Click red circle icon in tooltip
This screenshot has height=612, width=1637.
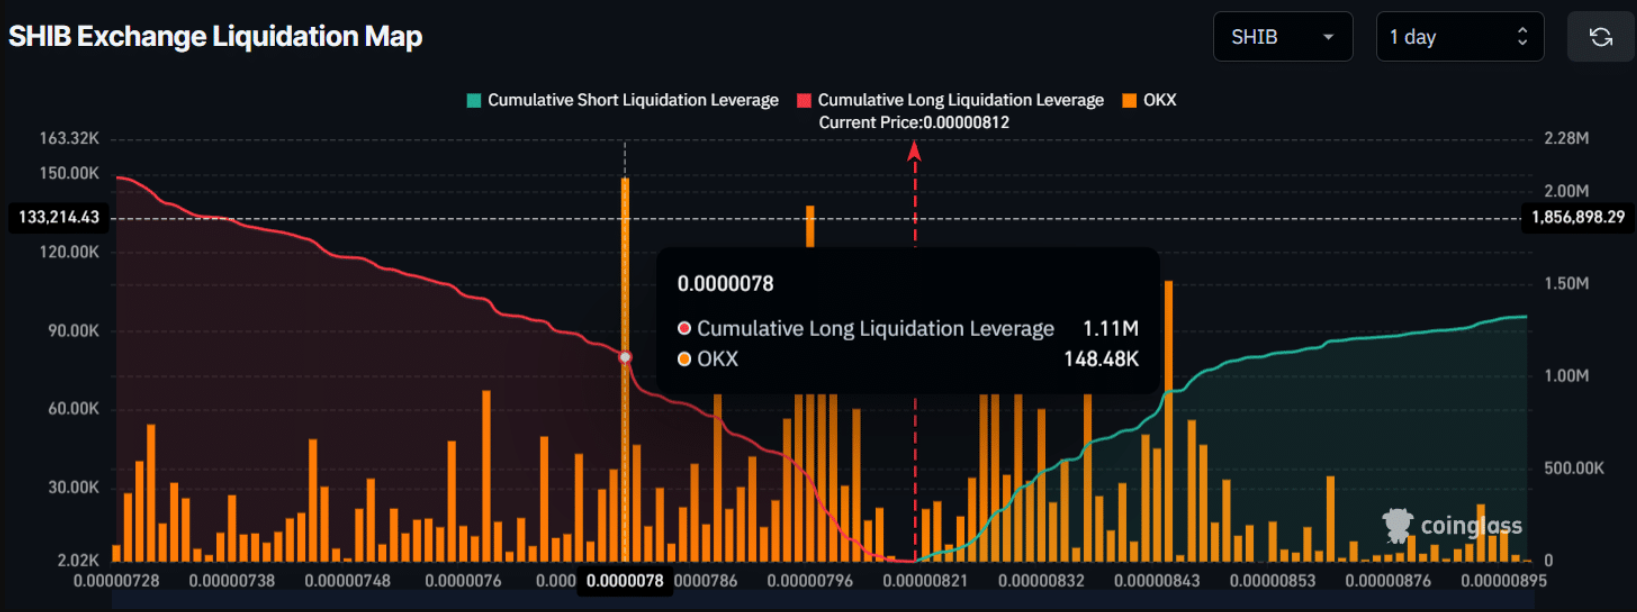click(684, 328)
